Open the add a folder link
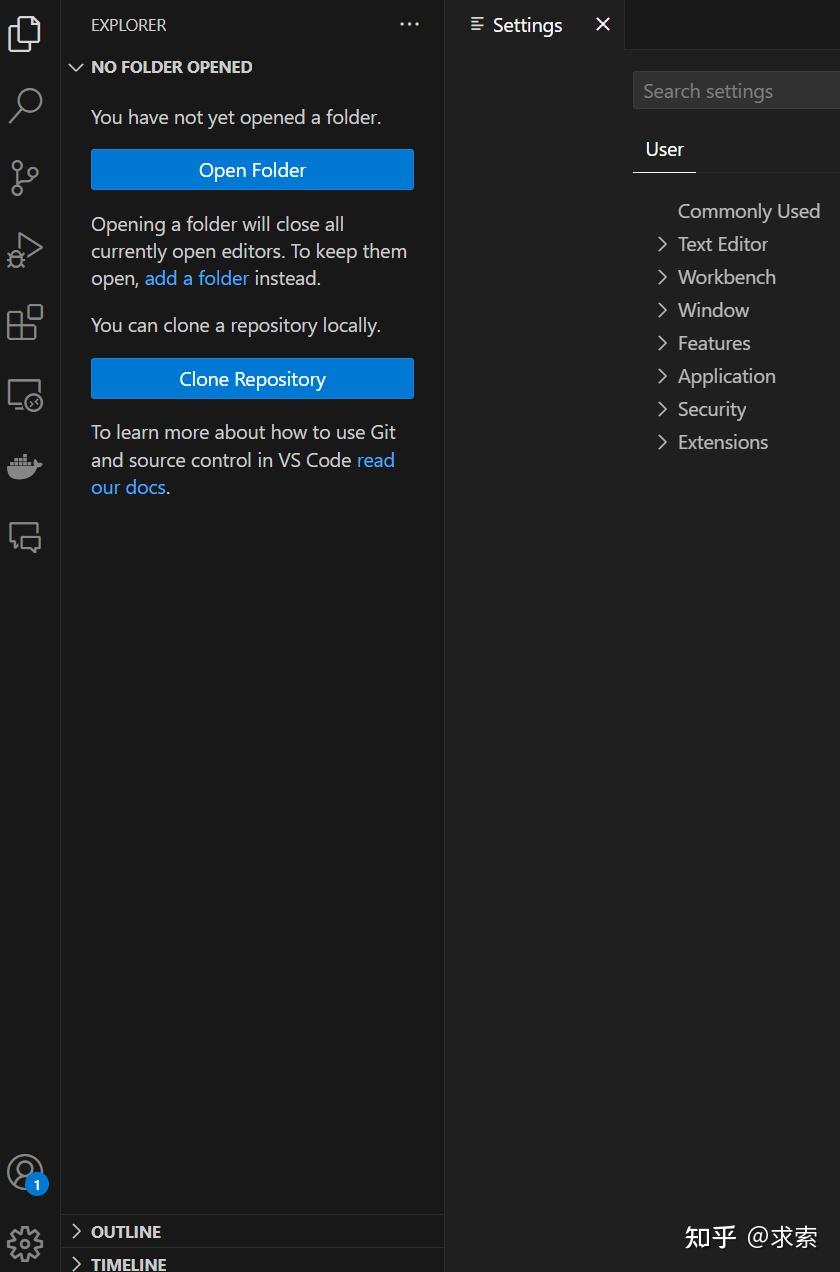 (196, 278)
